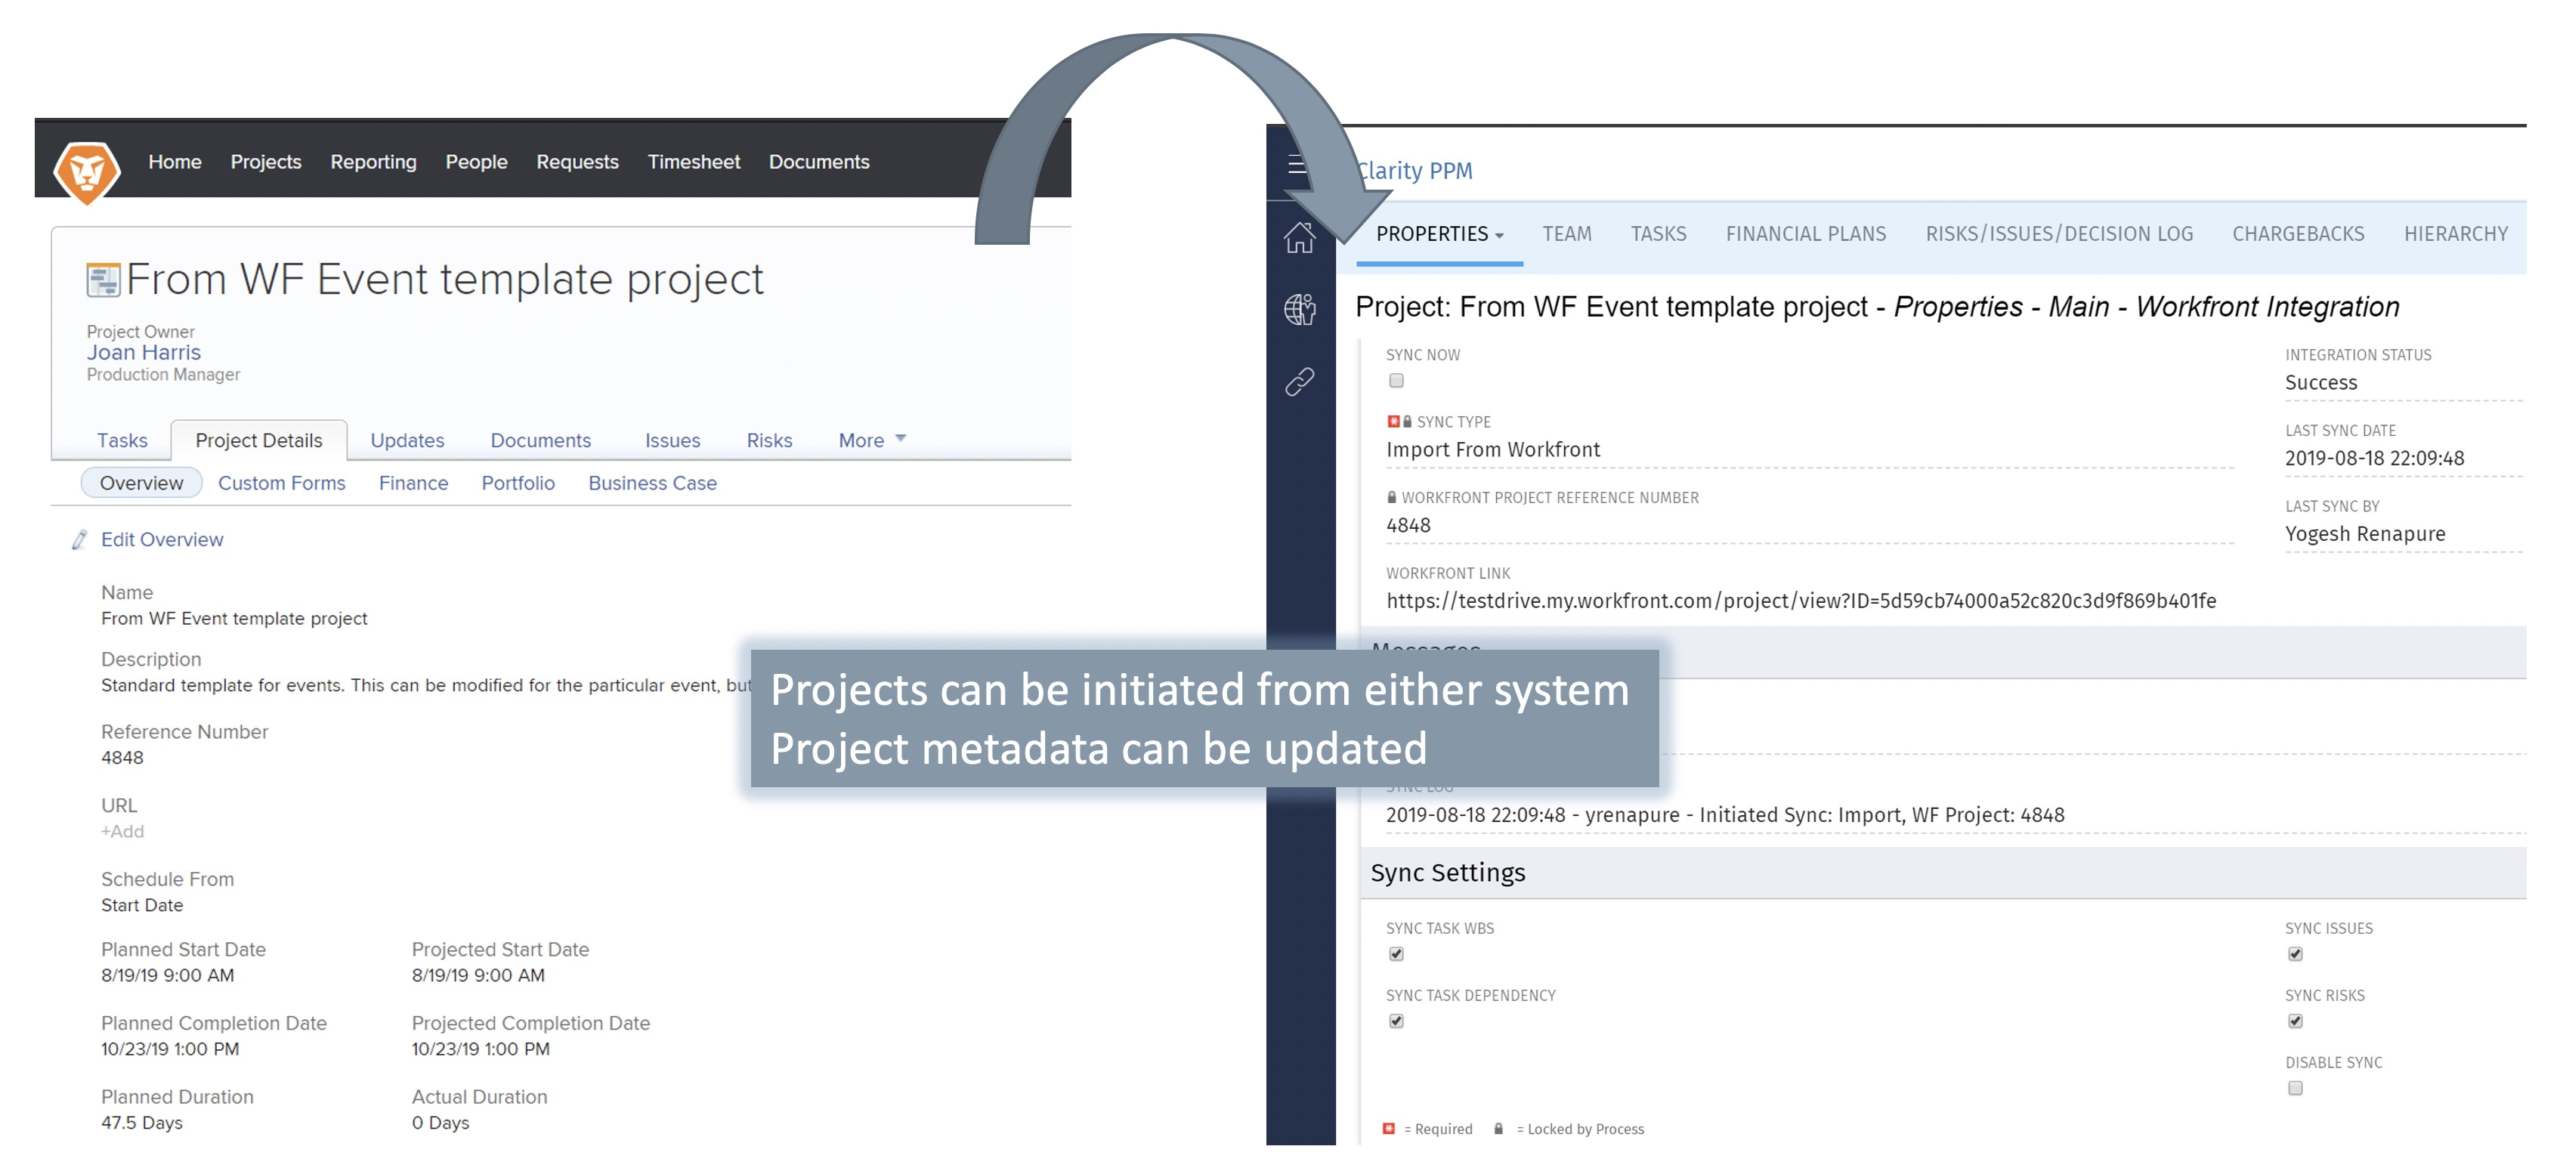2560x1171 pixels.
Task: Click the From WF Event template project heading
Action: click(x=444, y=280)
